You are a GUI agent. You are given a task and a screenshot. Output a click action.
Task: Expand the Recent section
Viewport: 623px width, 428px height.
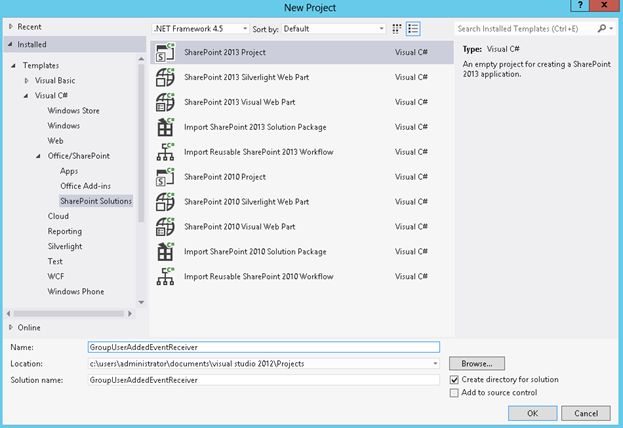[x=11, y=27]
